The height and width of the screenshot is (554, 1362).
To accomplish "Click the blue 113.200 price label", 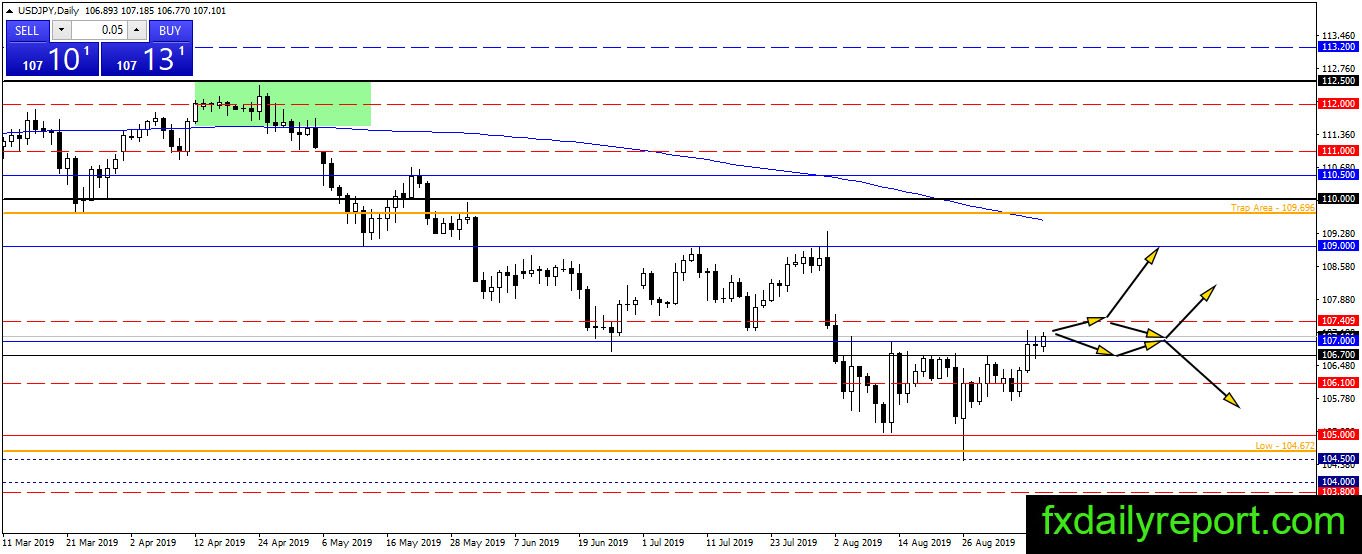I will click(1338, 47).
